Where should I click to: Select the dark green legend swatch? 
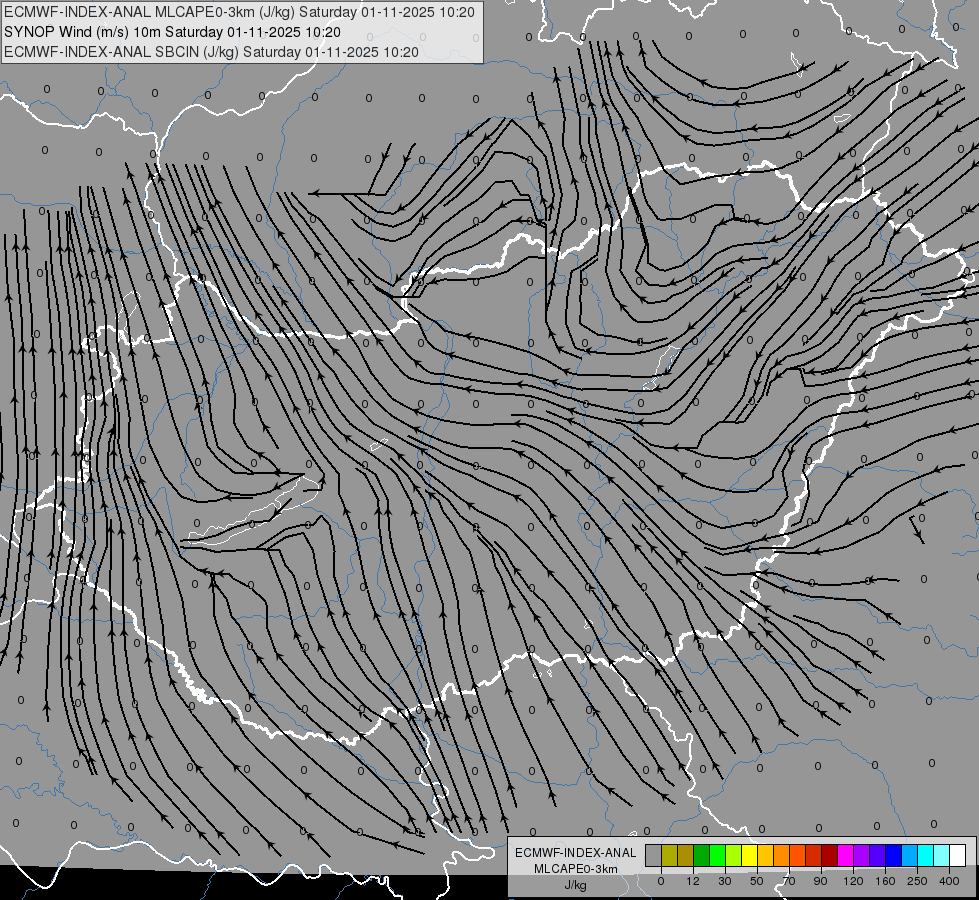pyautogui.click(x=701, y=856)
